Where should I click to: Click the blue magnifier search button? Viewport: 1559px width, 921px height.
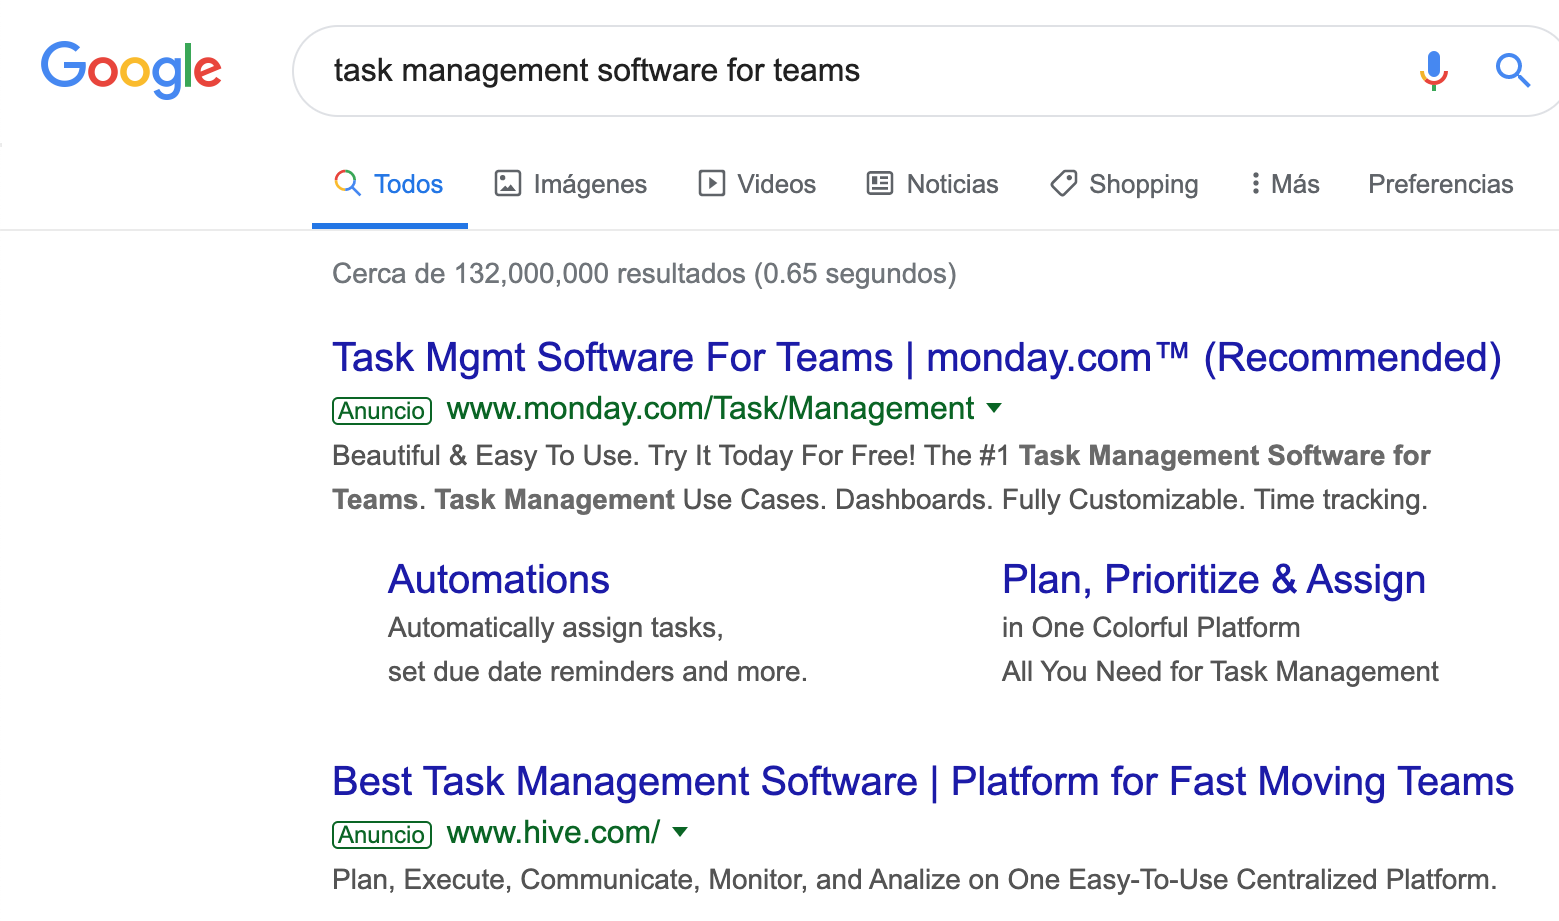(x=1512, y=70)
